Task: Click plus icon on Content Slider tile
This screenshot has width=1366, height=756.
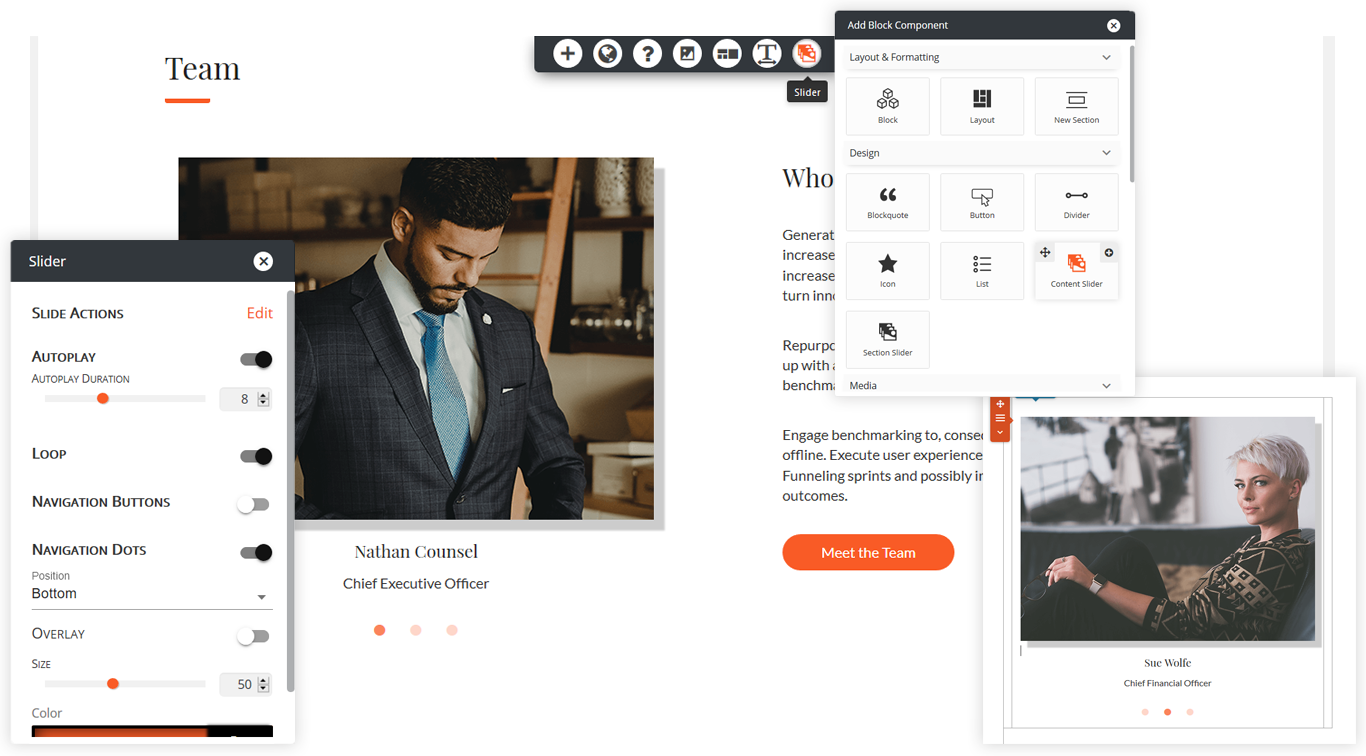Action: (1108, 253)
